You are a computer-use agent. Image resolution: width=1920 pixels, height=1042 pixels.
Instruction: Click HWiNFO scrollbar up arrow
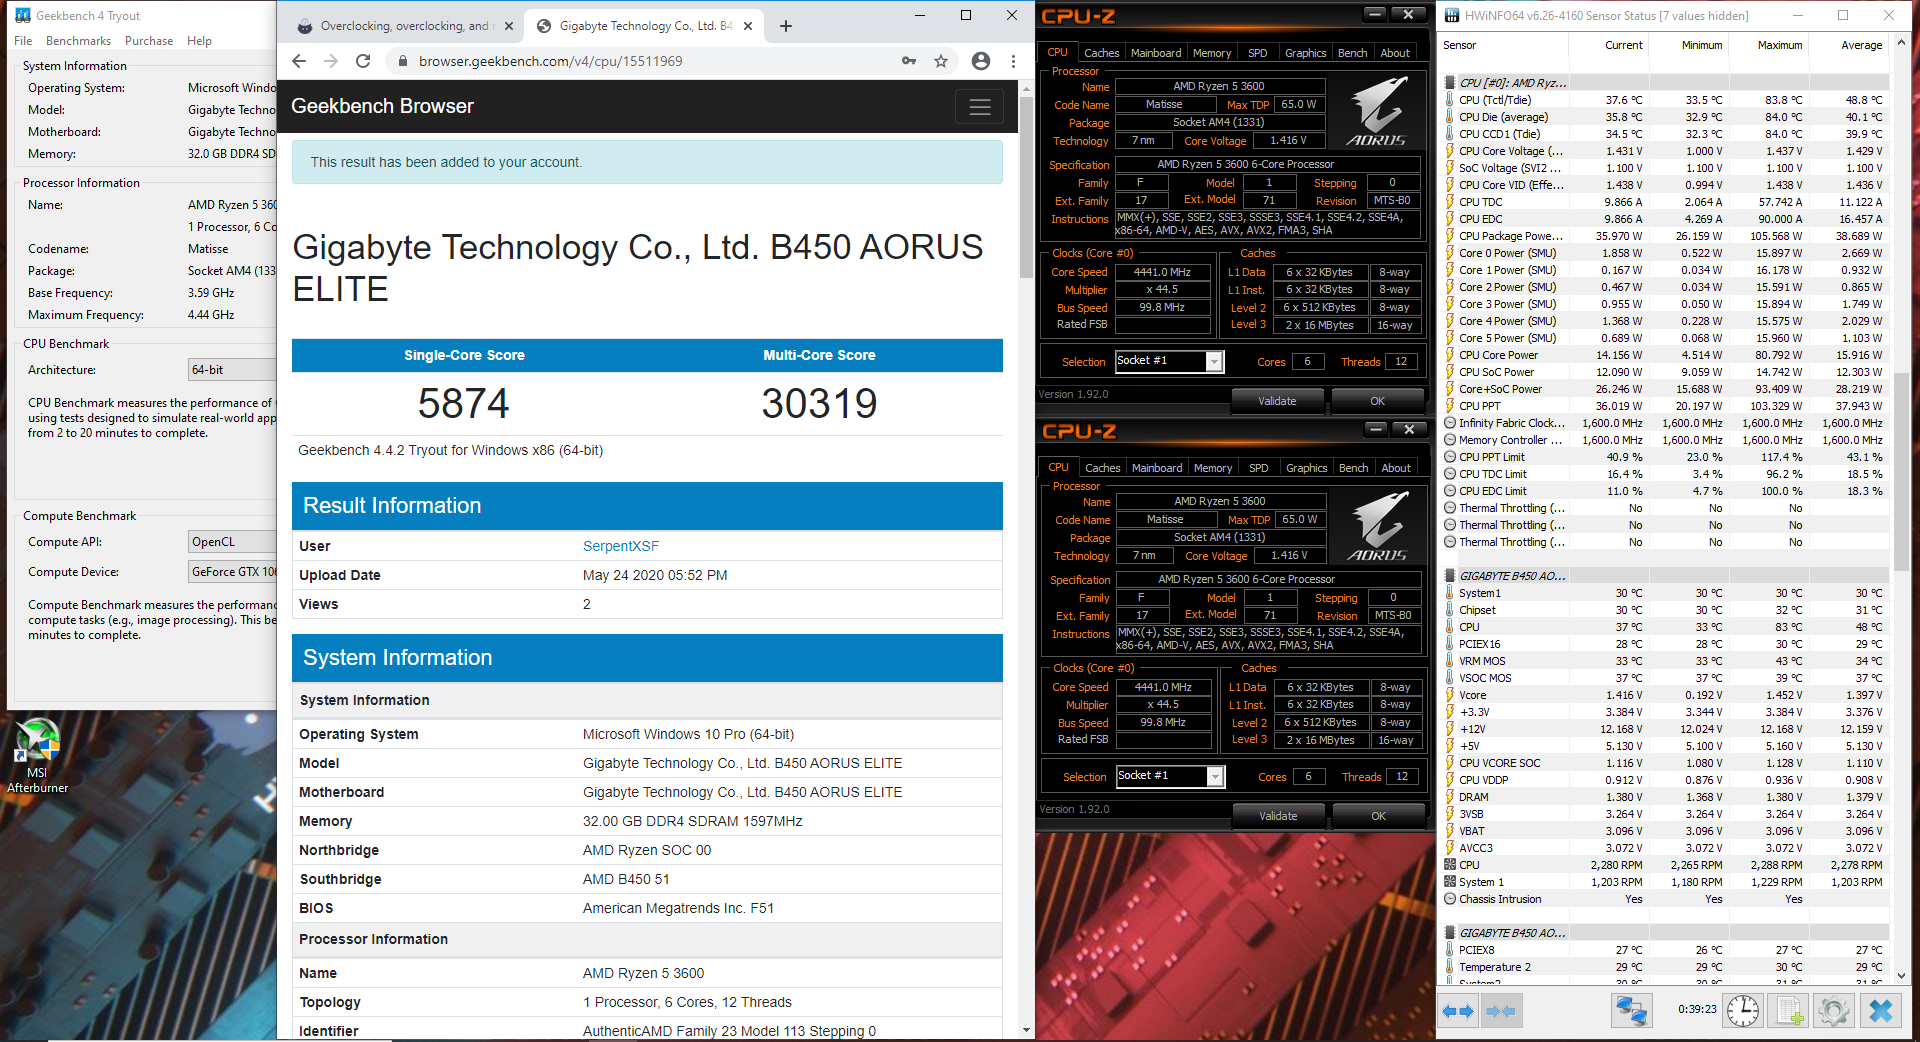point(1902,43)
